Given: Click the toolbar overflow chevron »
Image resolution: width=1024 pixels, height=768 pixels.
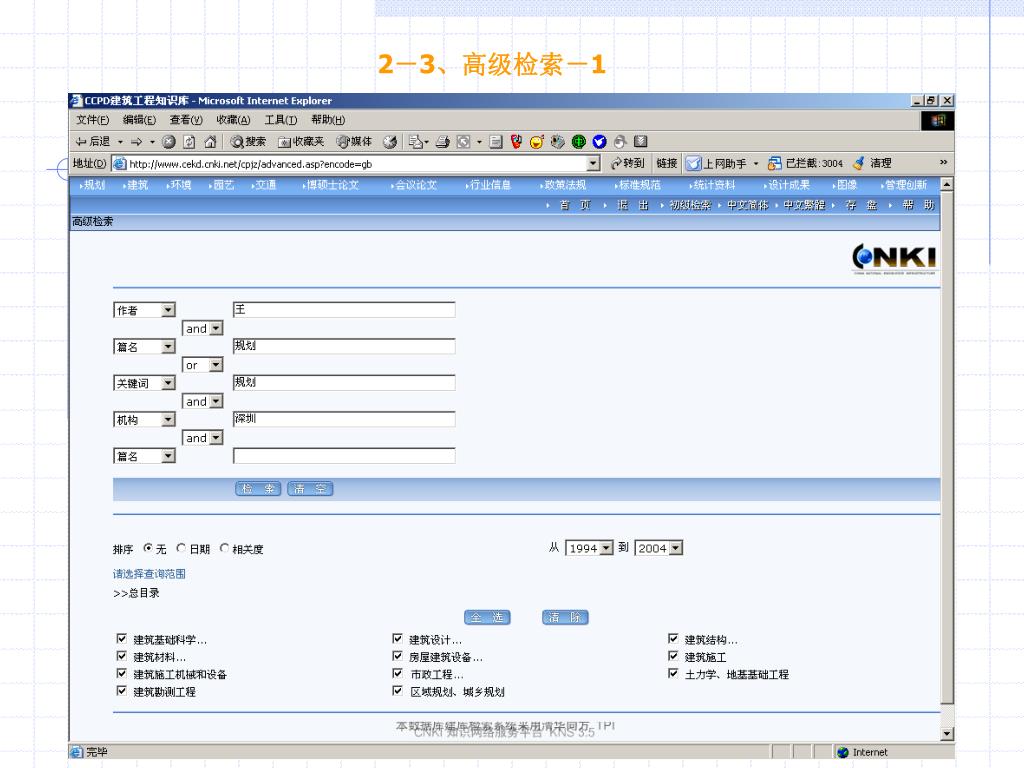Looking at the screenshot, I should tap(943, 163).
